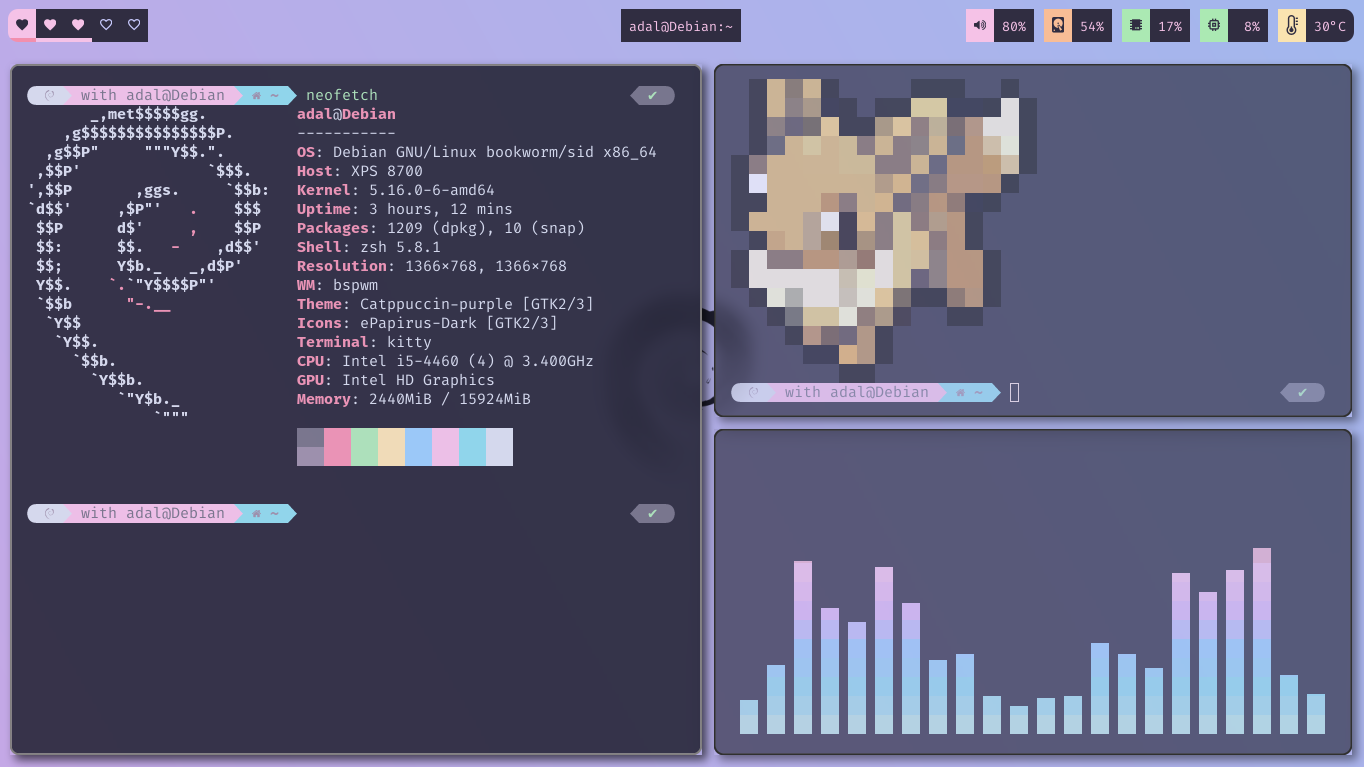Open the fourth outlined heart workspace

click(x=106, y=25)
